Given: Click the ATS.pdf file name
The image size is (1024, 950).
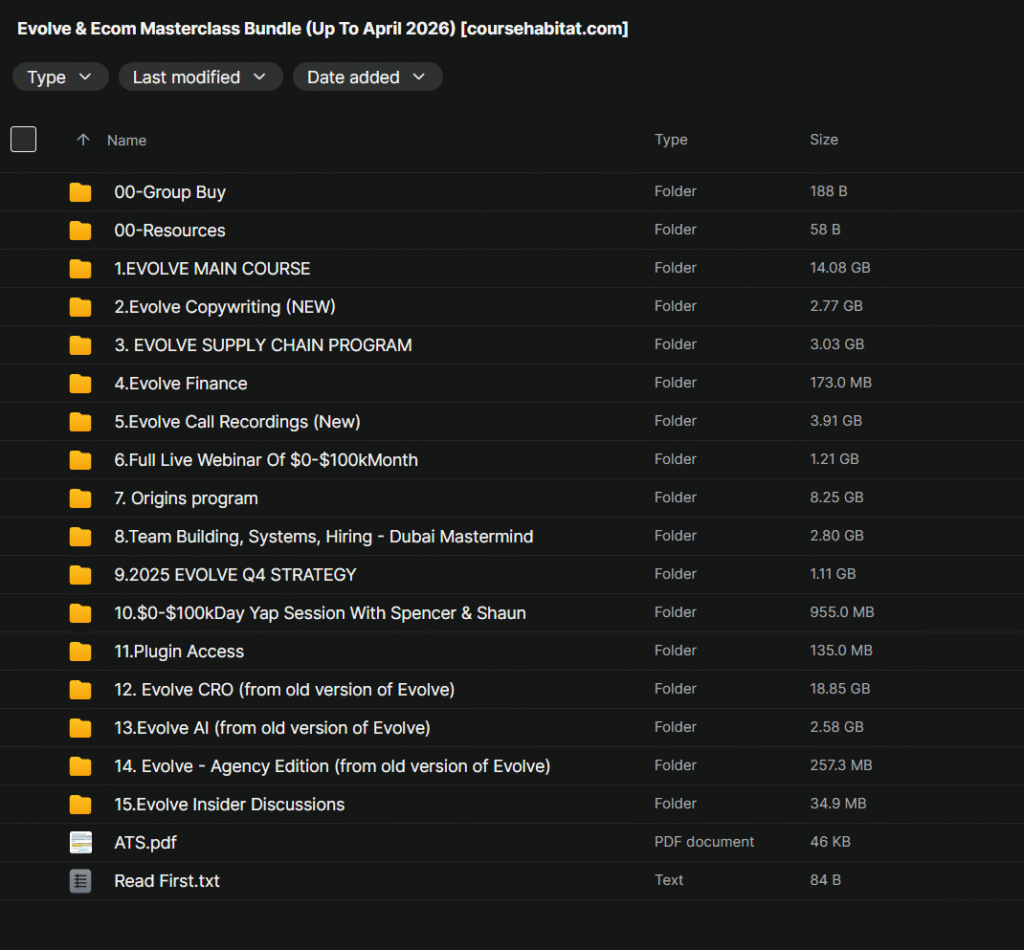Looking at the screenshot, I should point(145,842).
